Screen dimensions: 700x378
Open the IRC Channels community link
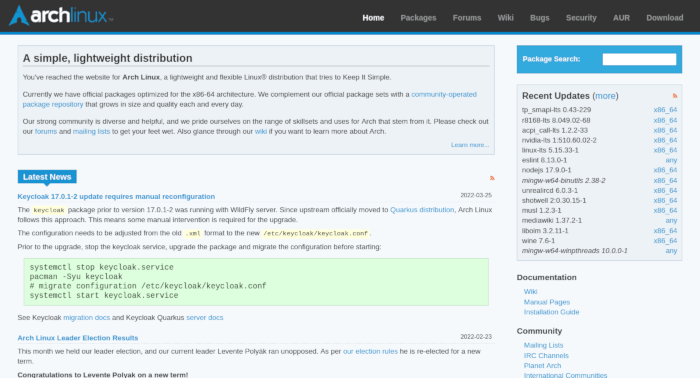point(546,356)
